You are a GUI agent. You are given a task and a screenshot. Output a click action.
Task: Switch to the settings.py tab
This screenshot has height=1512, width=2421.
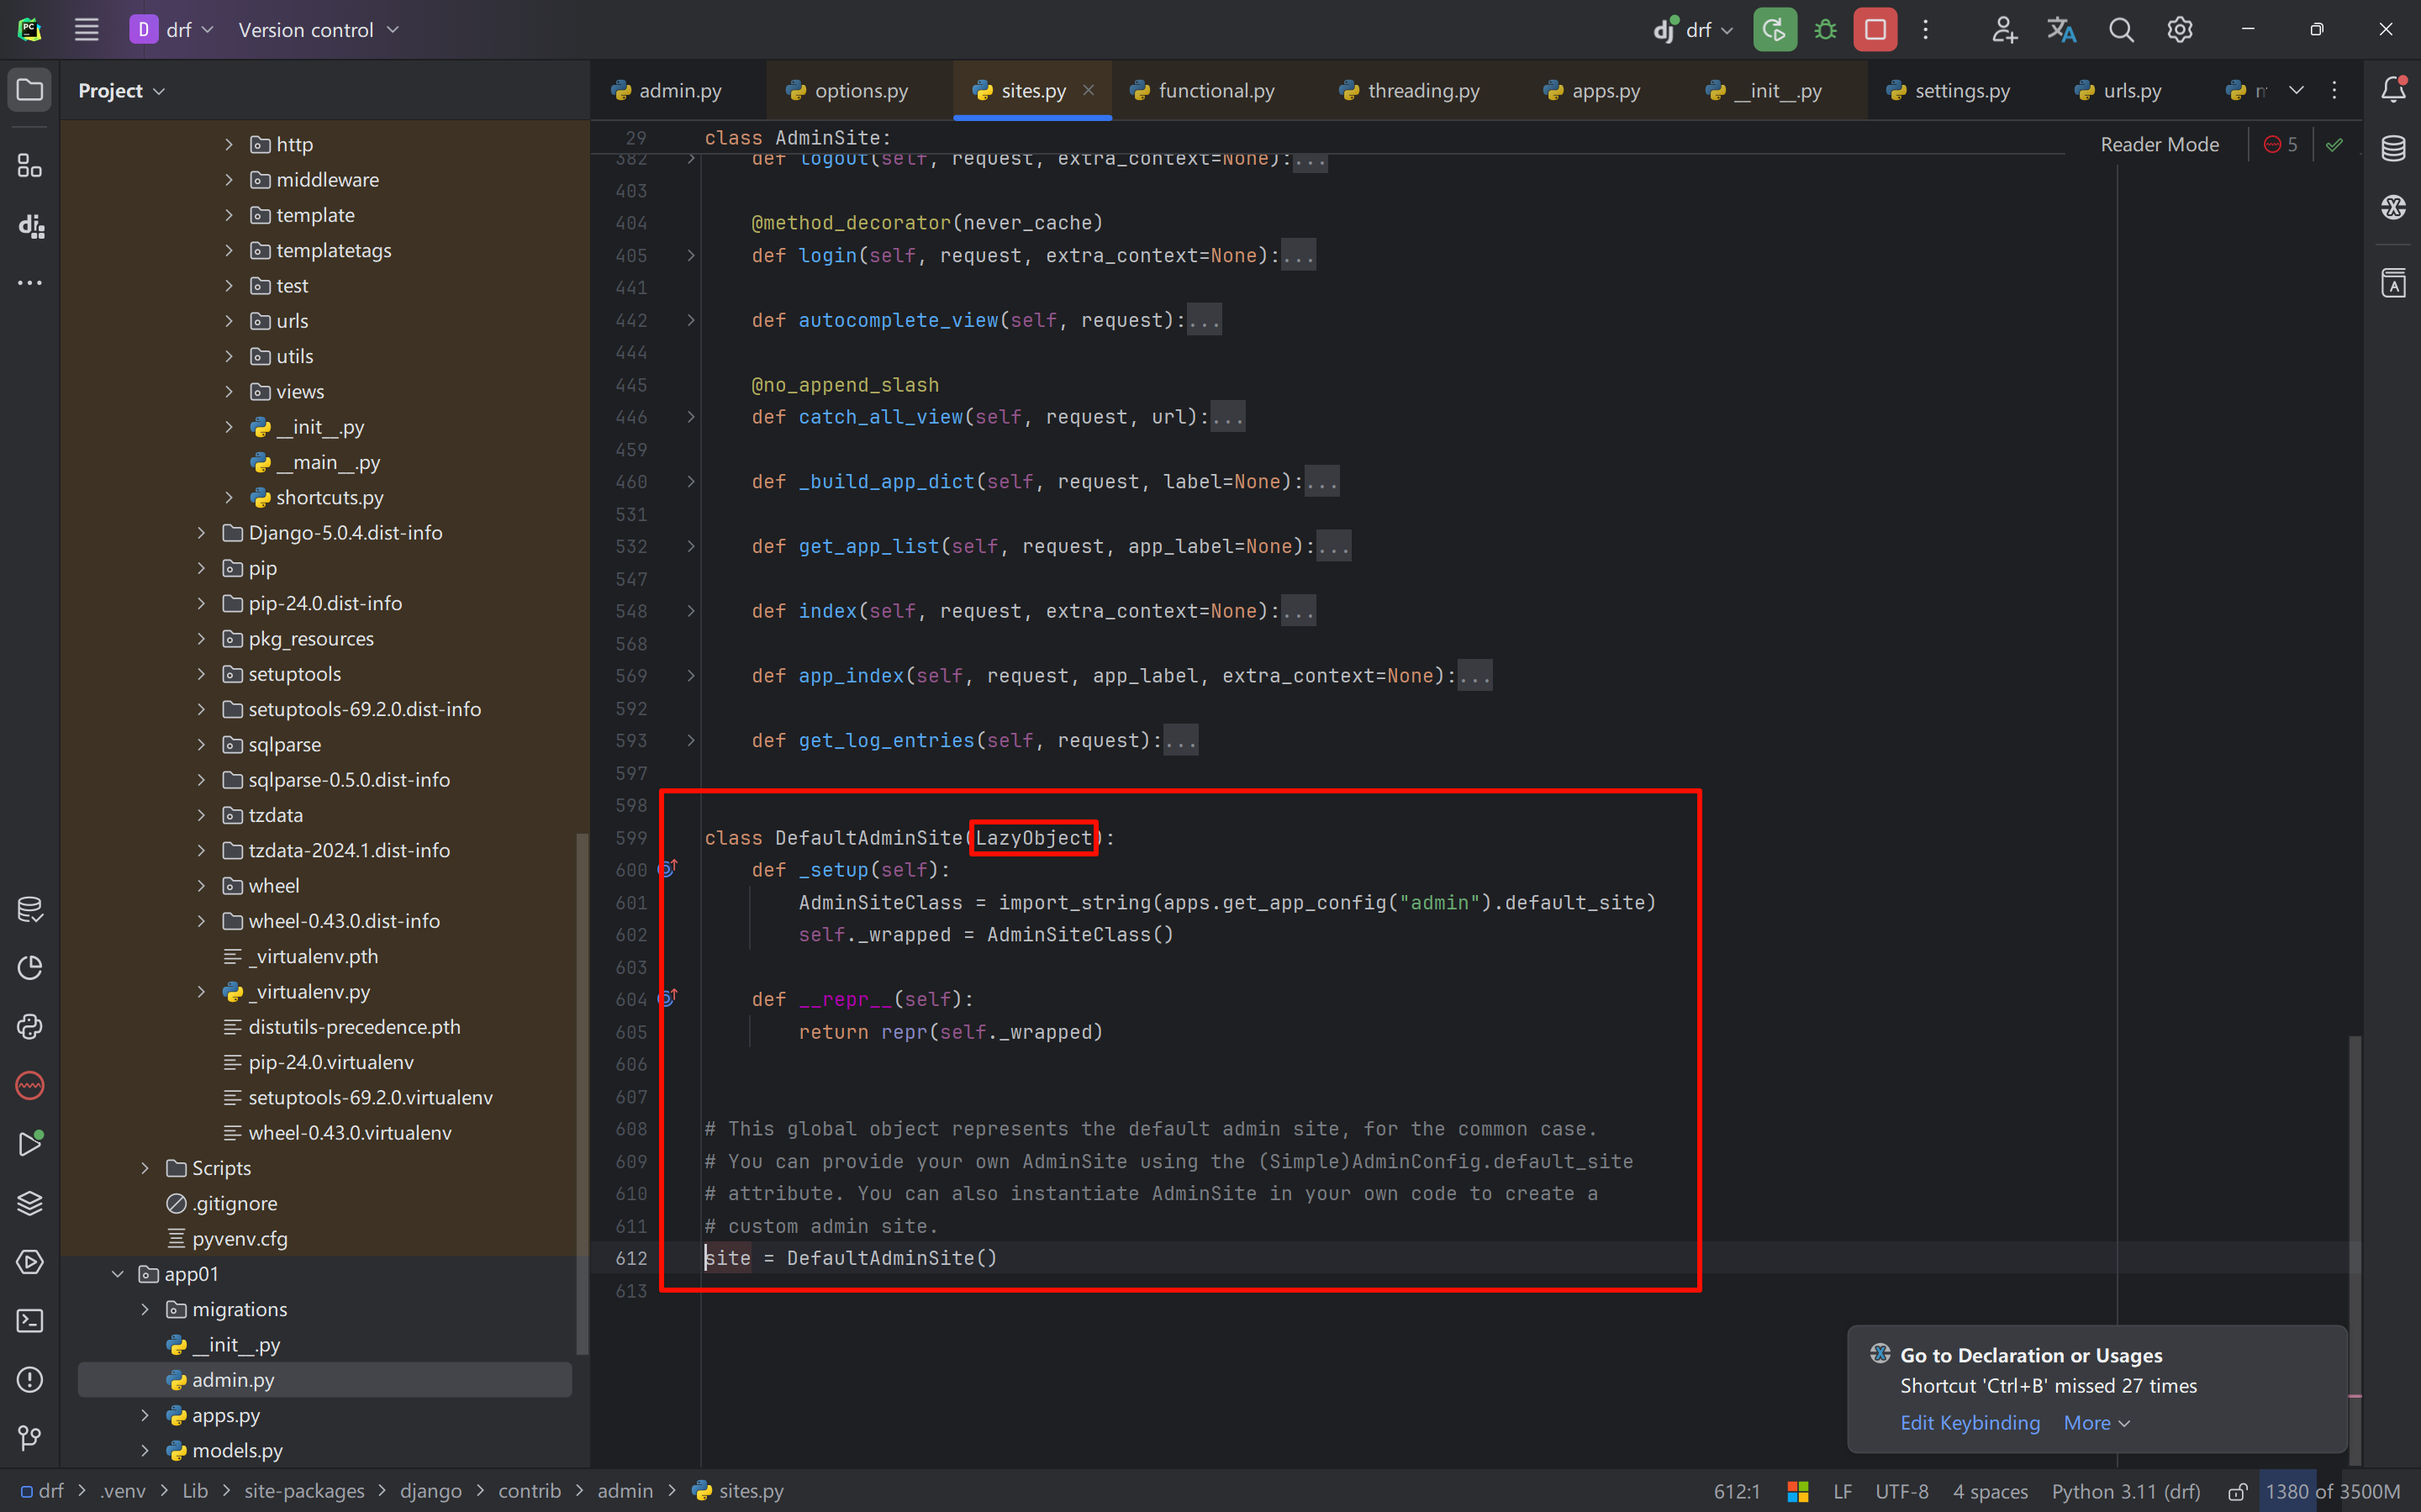coord(1949,91)
